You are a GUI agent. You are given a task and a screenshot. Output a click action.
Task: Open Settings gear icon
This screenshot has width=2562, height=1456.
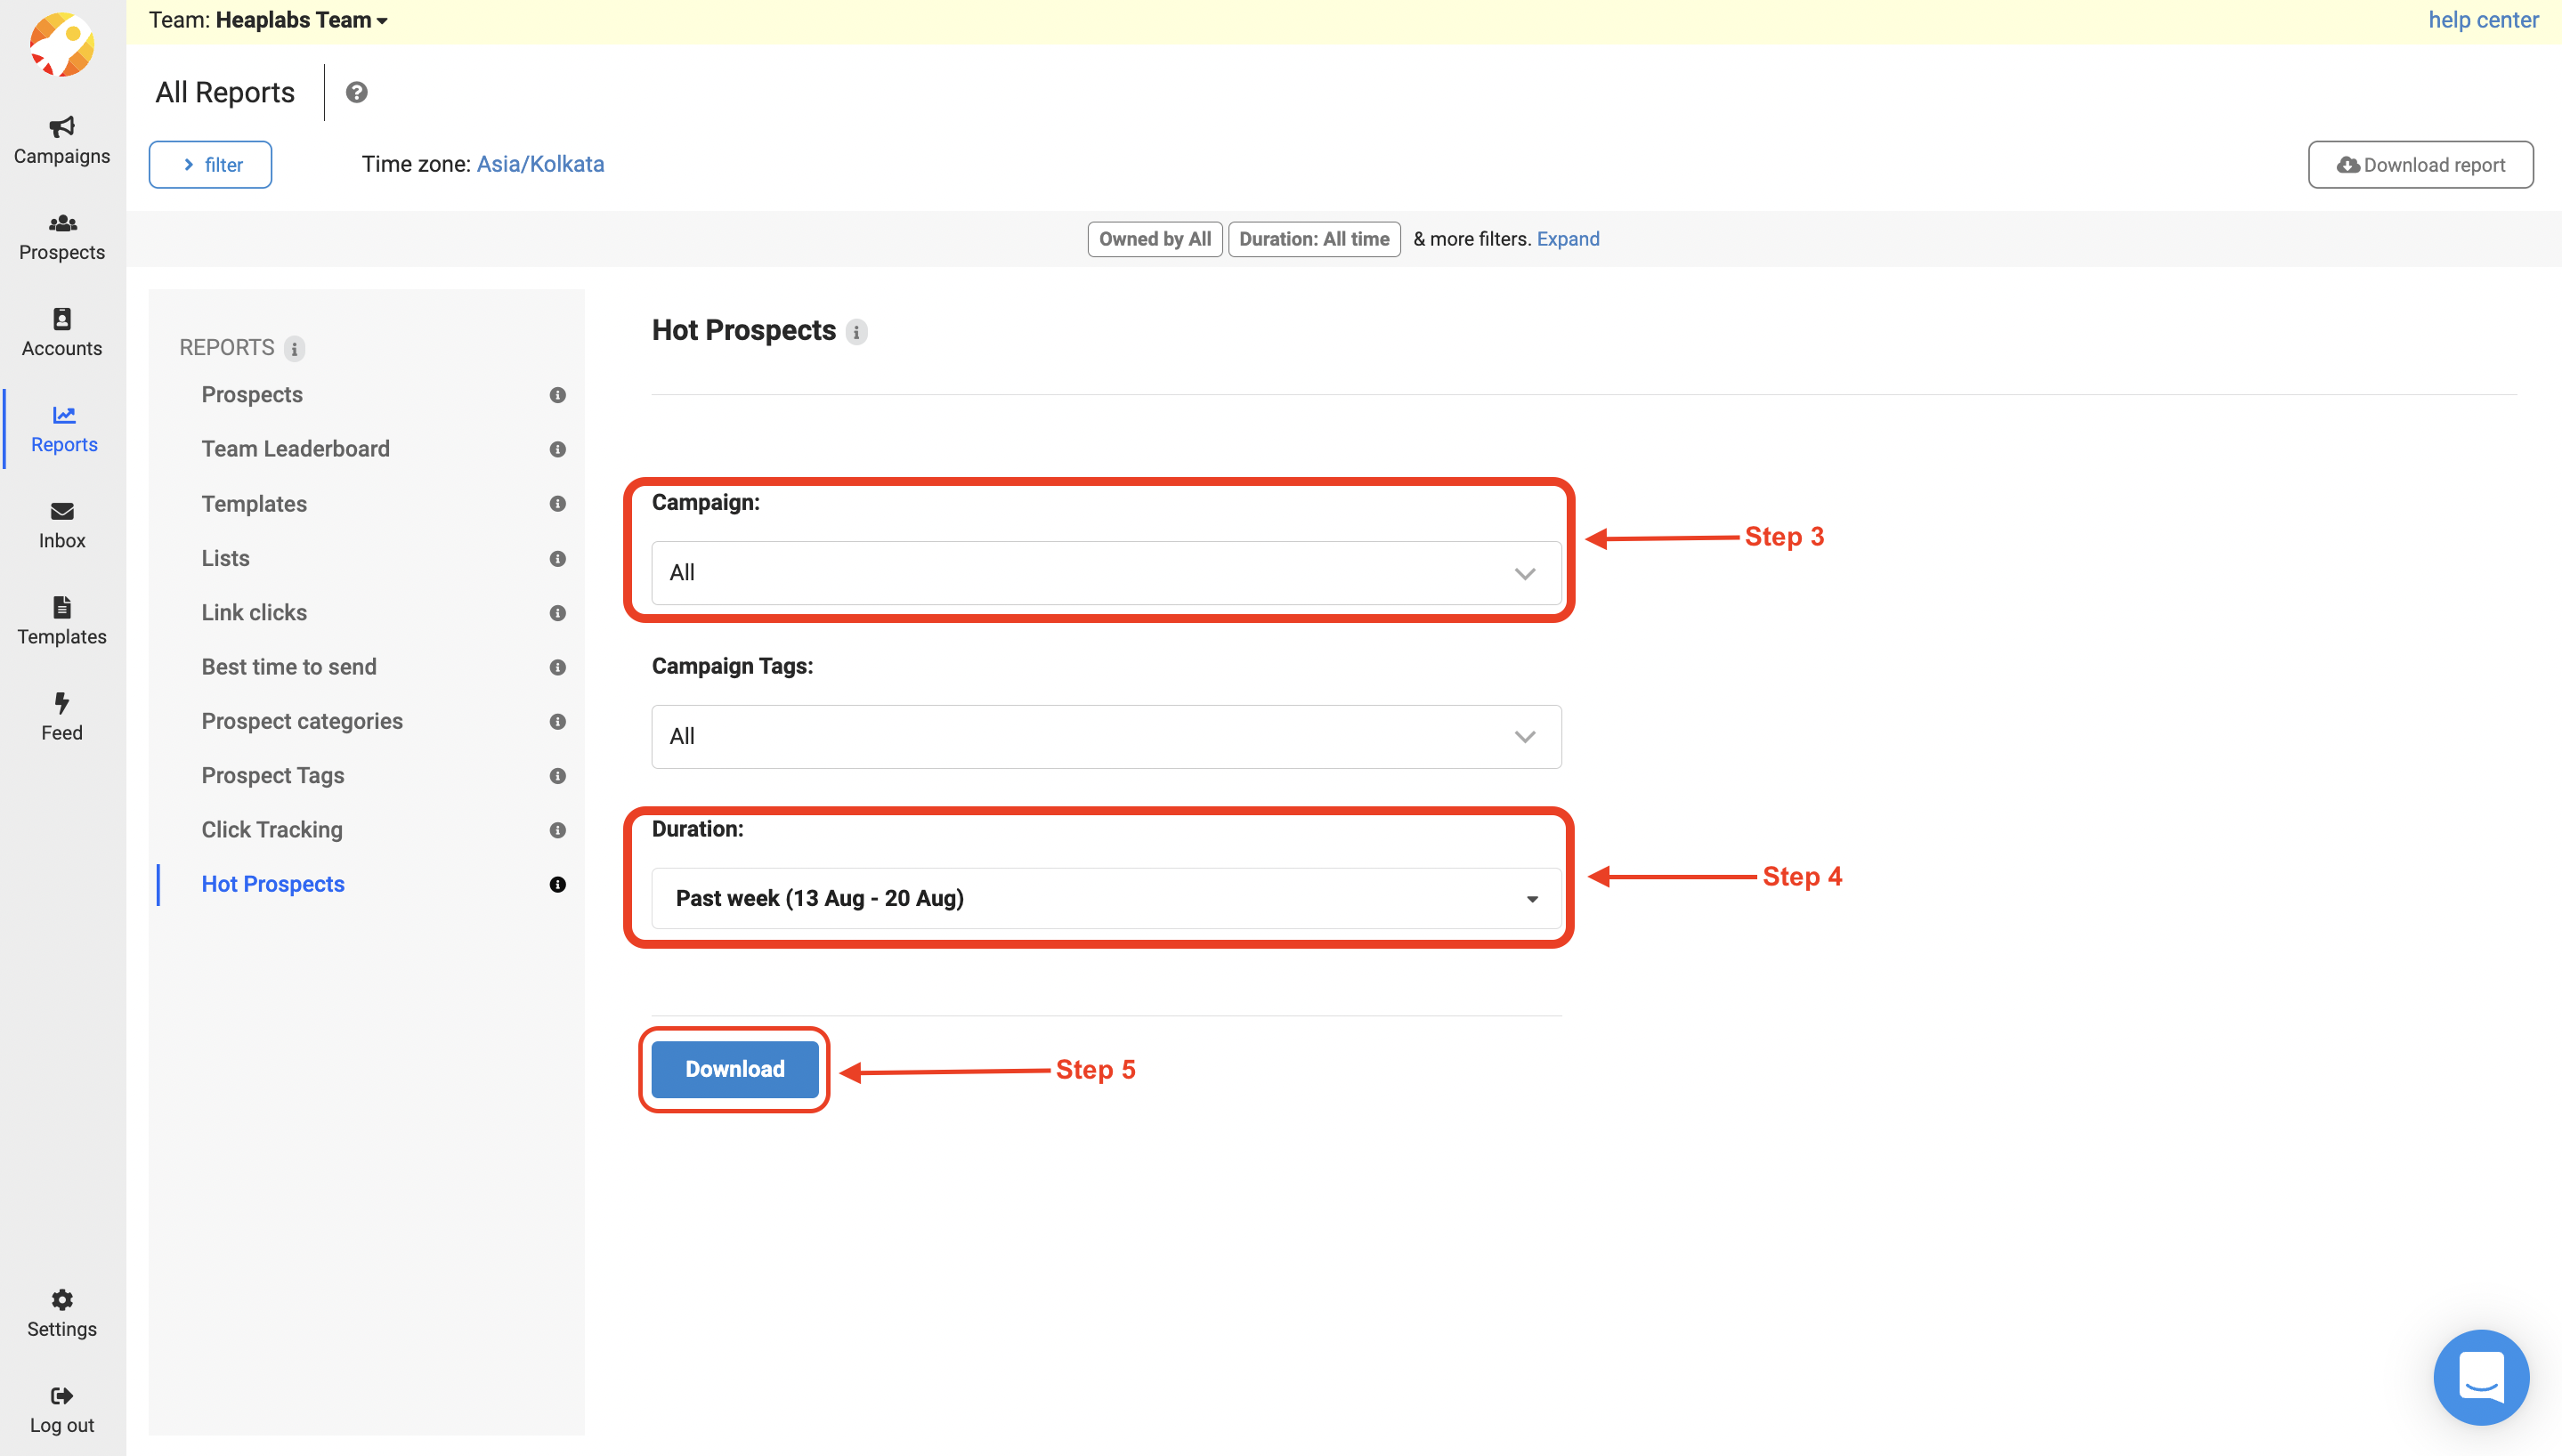coord(62,1299)
